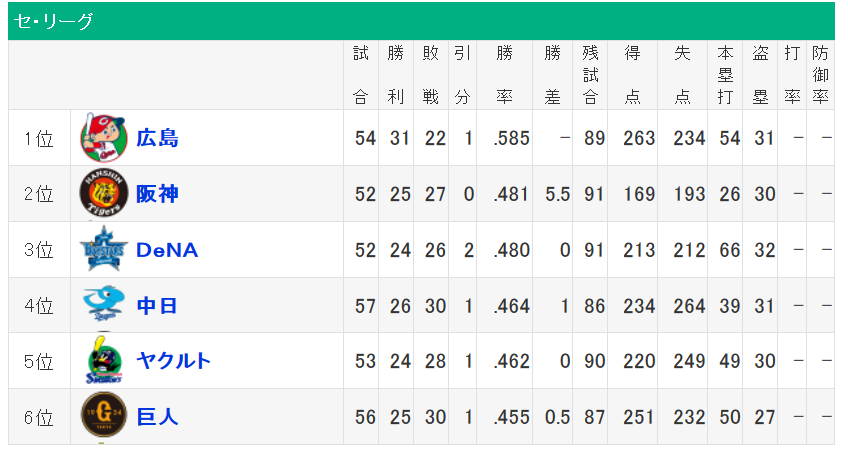The image size is (848, 449).
Task: Click the Yakult Swallows team logo
Action: pyautogui.click(x=104, y=361)
